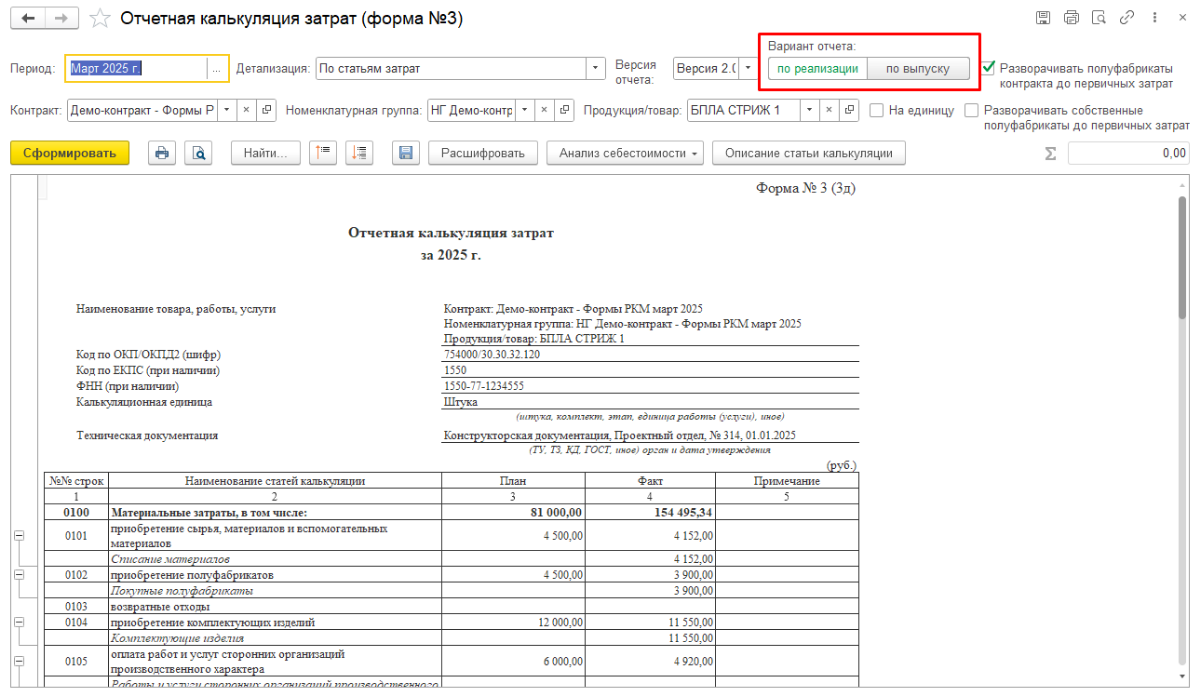The height and width of the screenshot is (696, 1200).
Task: Save the report using the floppy disk icon
Action: [406, 153]
